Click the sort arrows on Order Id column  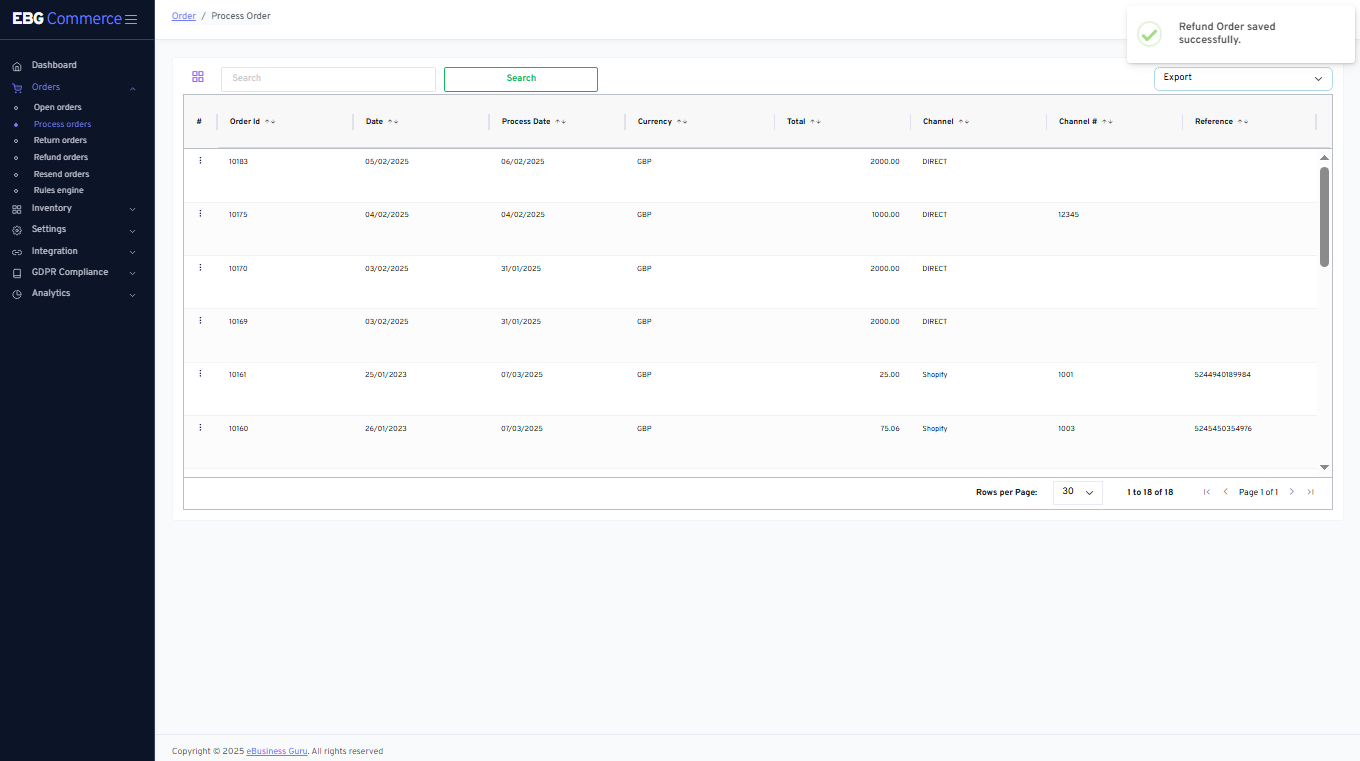pyautogui.click(x=270, y=122)
